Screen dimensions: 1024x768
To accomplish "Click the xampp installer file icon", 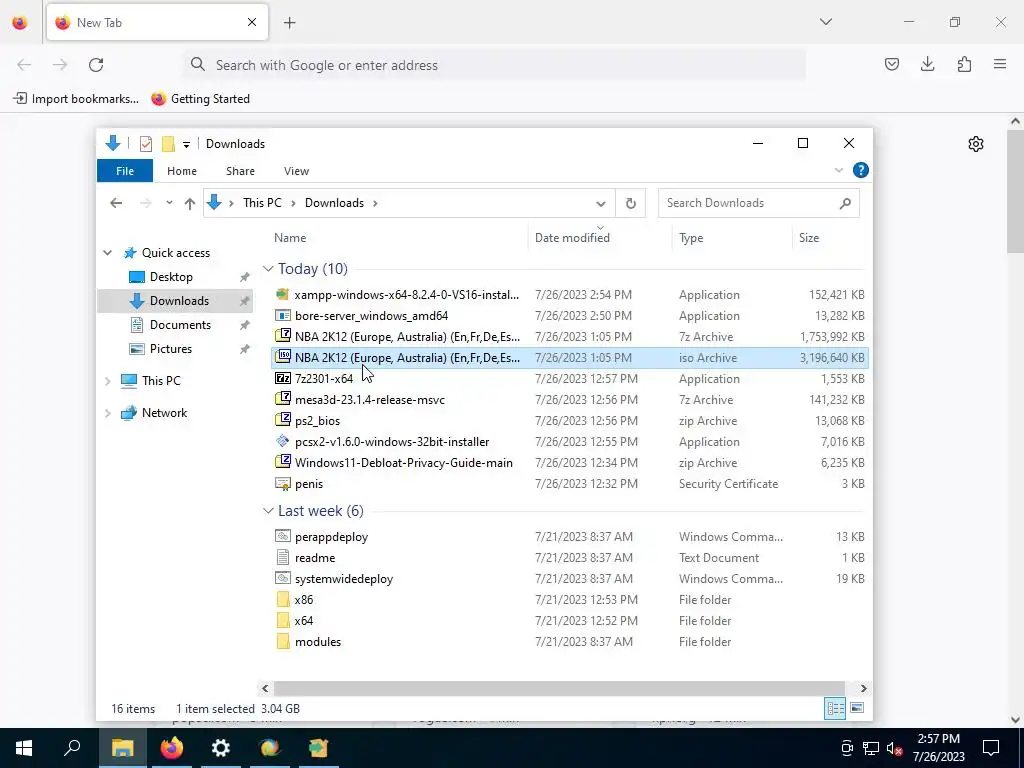I will pyautogui.click(x=282, y=295).
